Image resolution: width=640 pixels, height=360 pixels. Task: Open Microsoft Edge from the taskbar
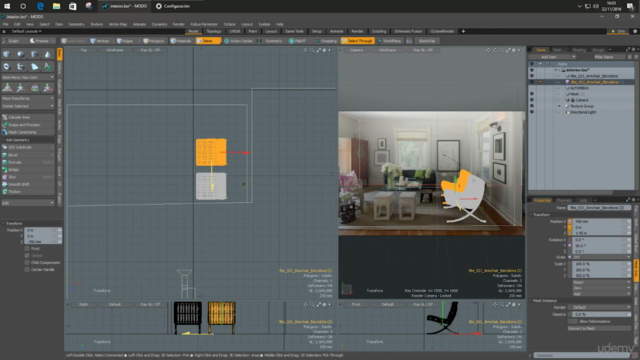(40, 6)
